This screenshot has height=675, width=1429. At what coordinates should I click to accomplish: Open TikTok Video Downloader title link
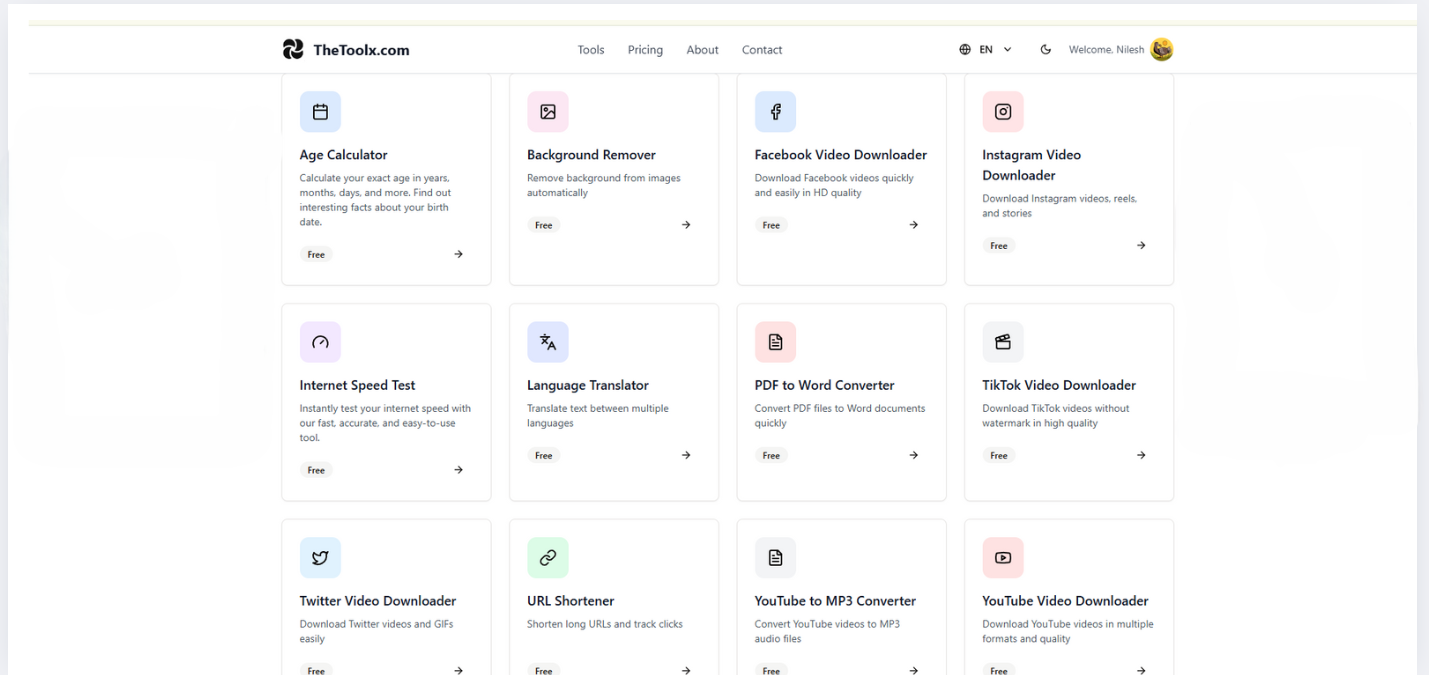[1059, 385]
